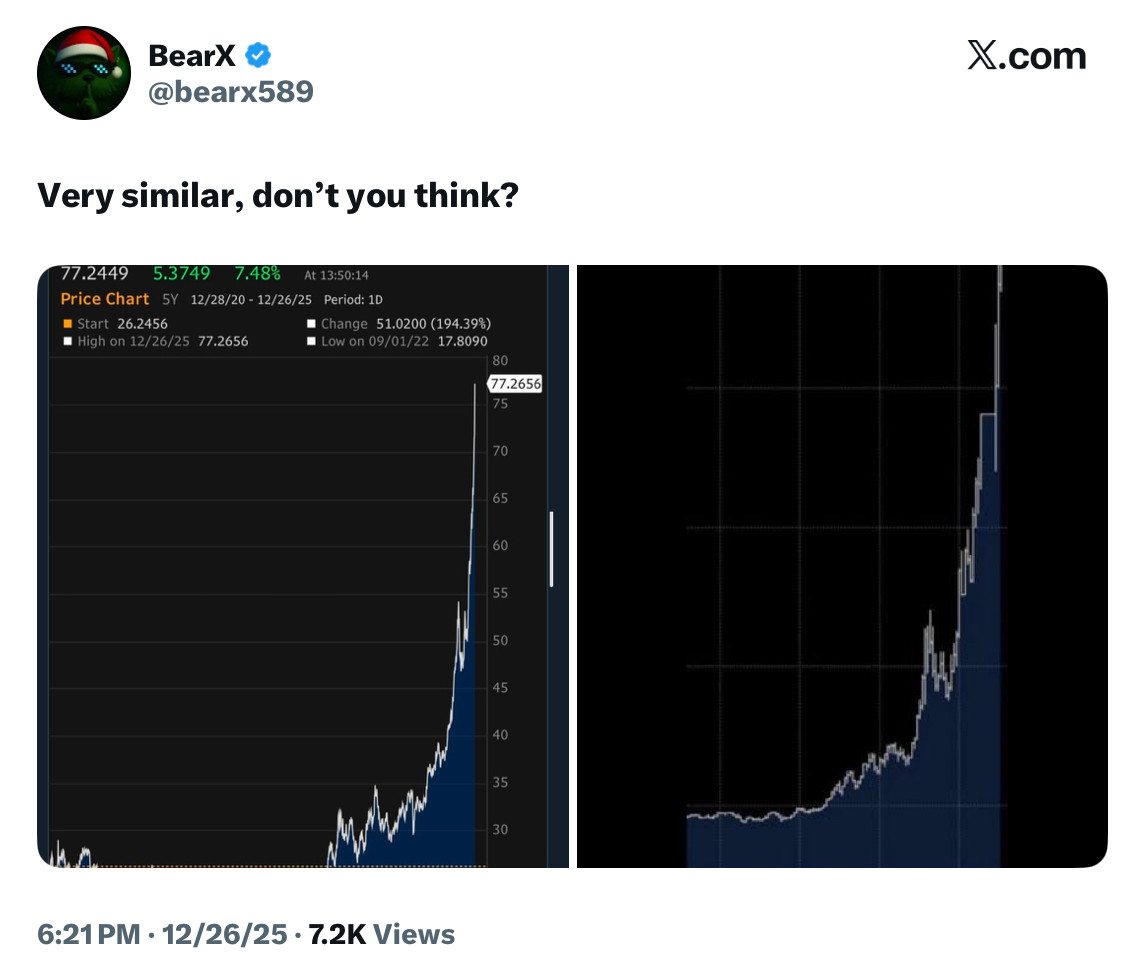
Task: Click the left chart's vertical scrollbar
Action: (551, 548)
